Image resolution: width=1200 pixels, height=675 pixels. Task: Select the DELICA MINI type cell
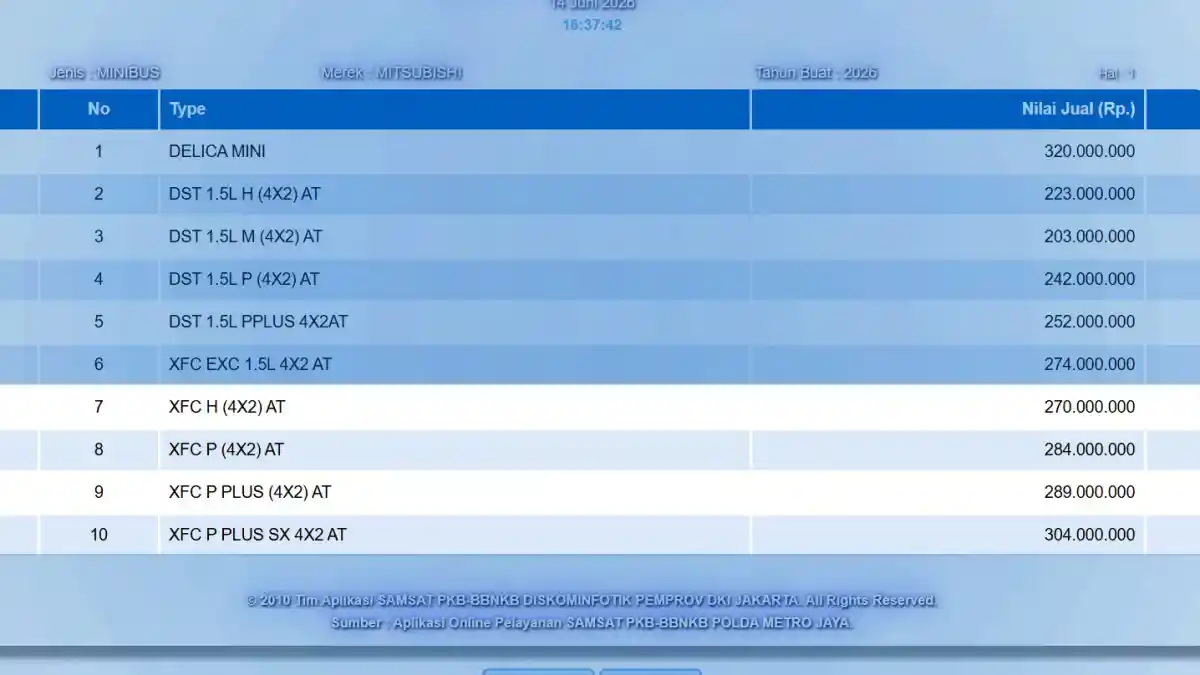point(455,152)
